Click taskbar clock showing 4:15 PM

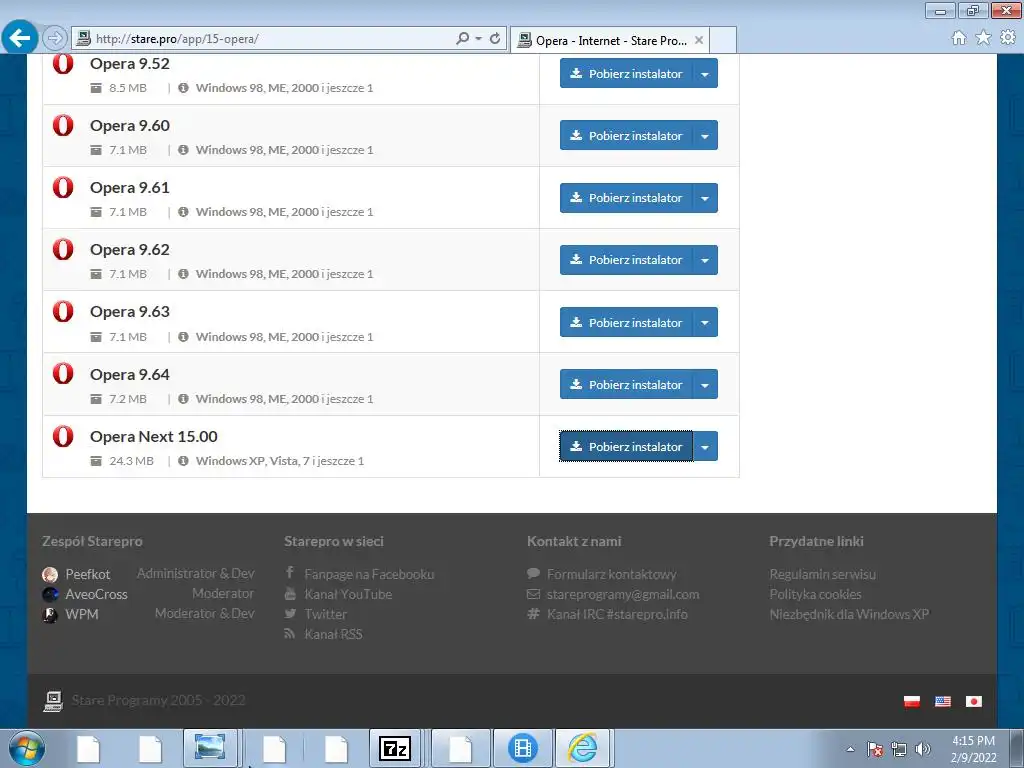tap(973, 749)
